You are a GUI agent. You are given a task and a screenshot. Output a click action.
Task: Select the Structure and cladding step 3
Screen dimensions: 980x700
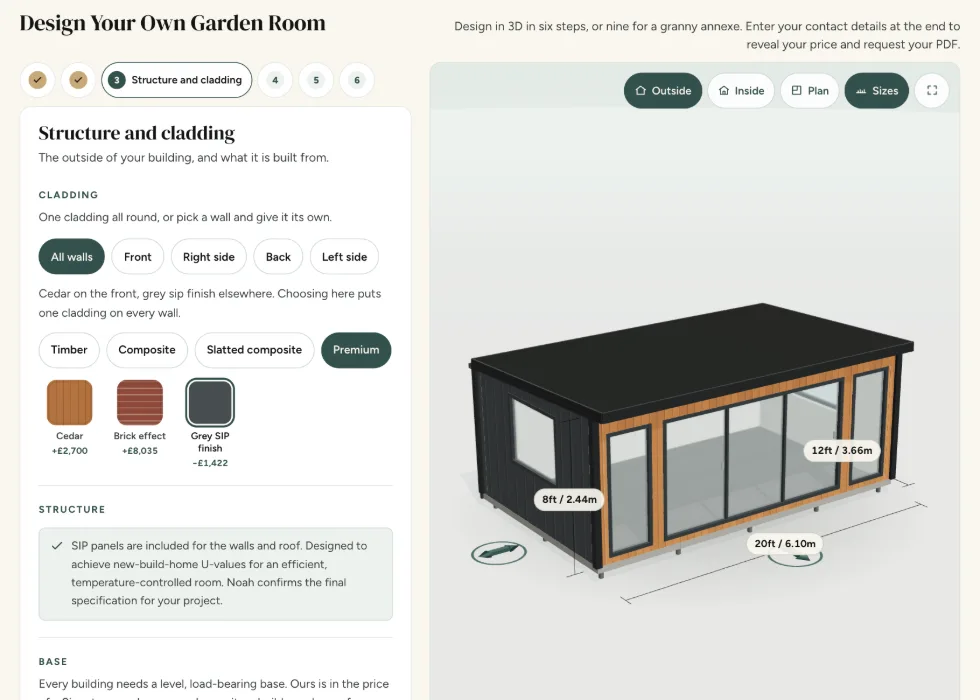(177, 80)
